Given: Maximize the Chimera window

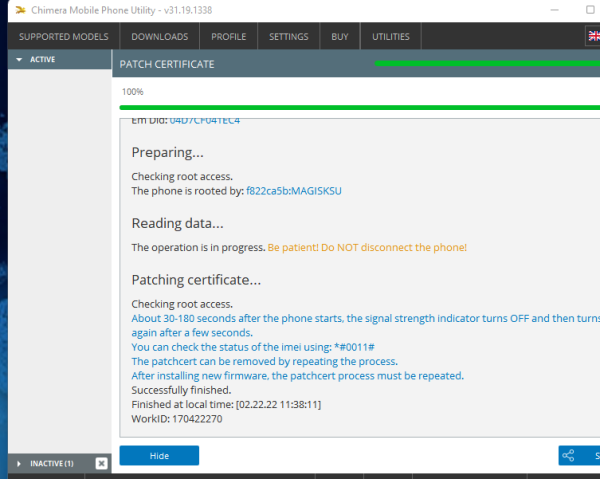Looking at the screenshot, I should tap(590, 10).
